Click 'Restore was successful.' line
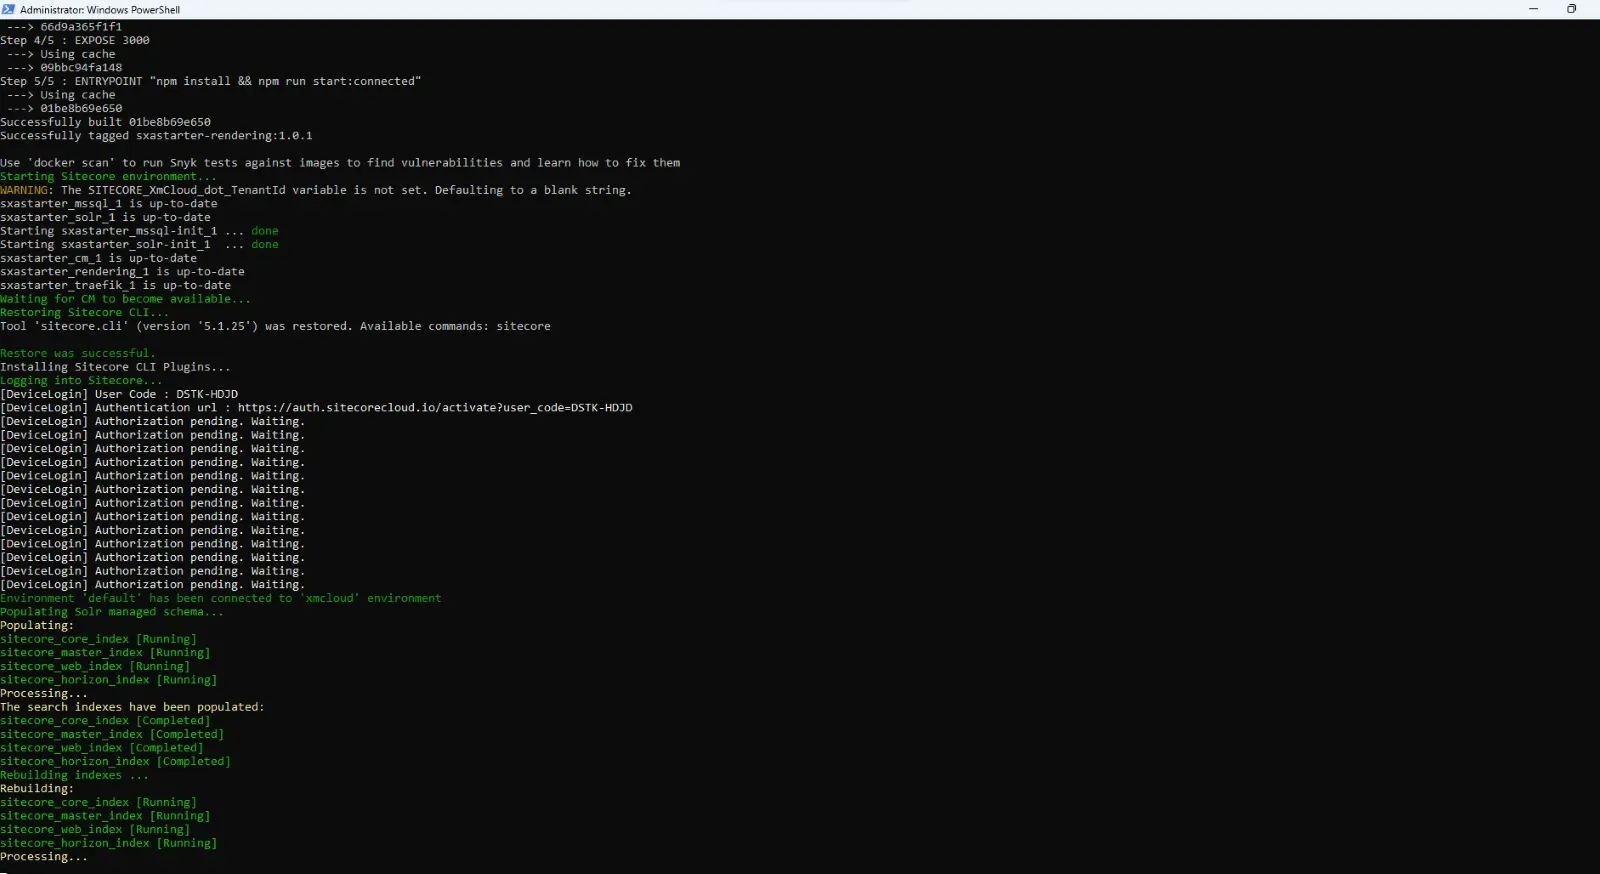Image resolution: width=1600 pixels, height=874 pixels. 78,353
